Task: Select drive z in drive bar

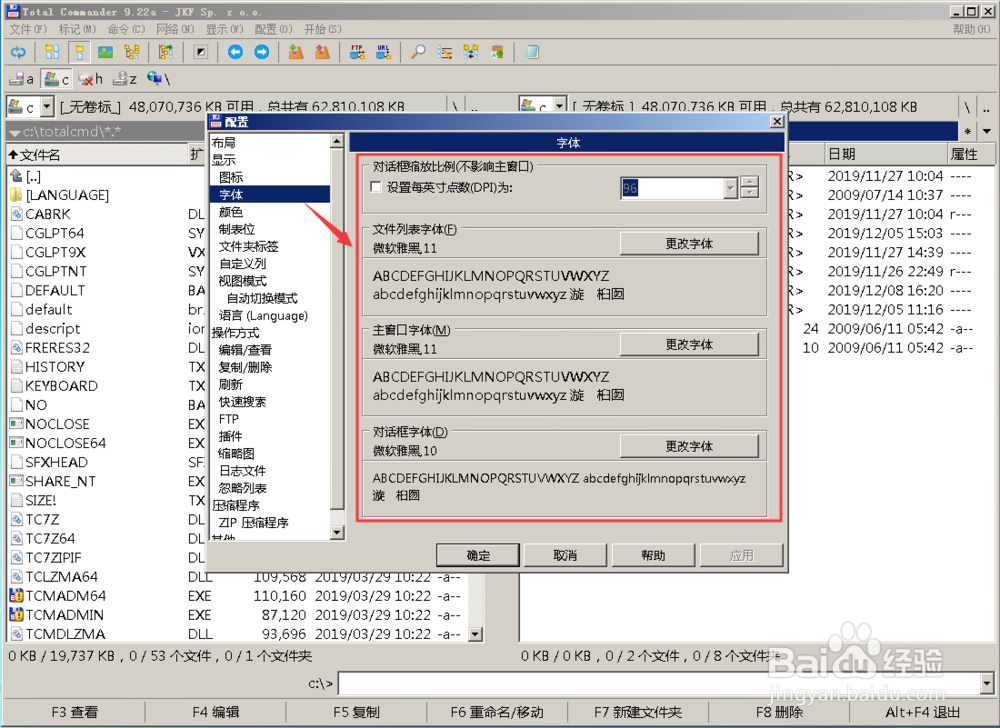Action: 124,79
